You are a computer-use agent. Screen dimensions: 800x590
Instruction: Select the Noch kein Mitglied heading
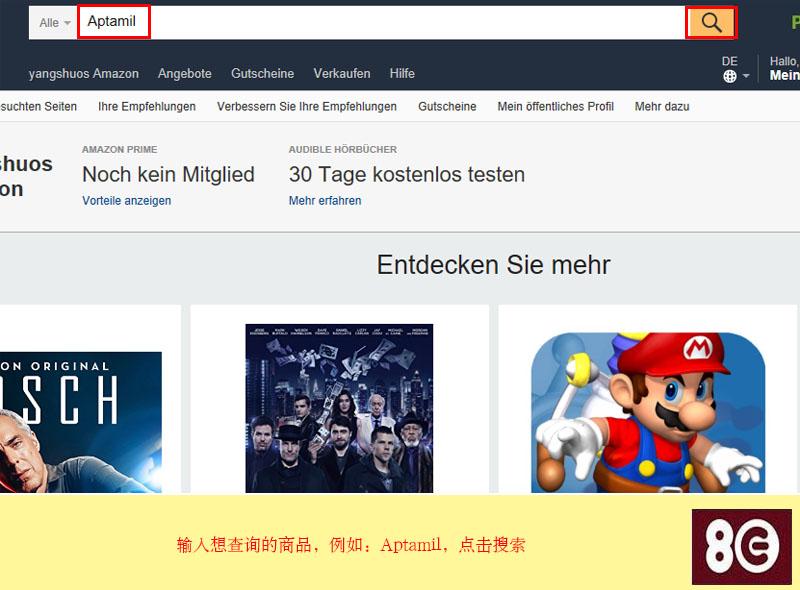click(x=168, y=175)
